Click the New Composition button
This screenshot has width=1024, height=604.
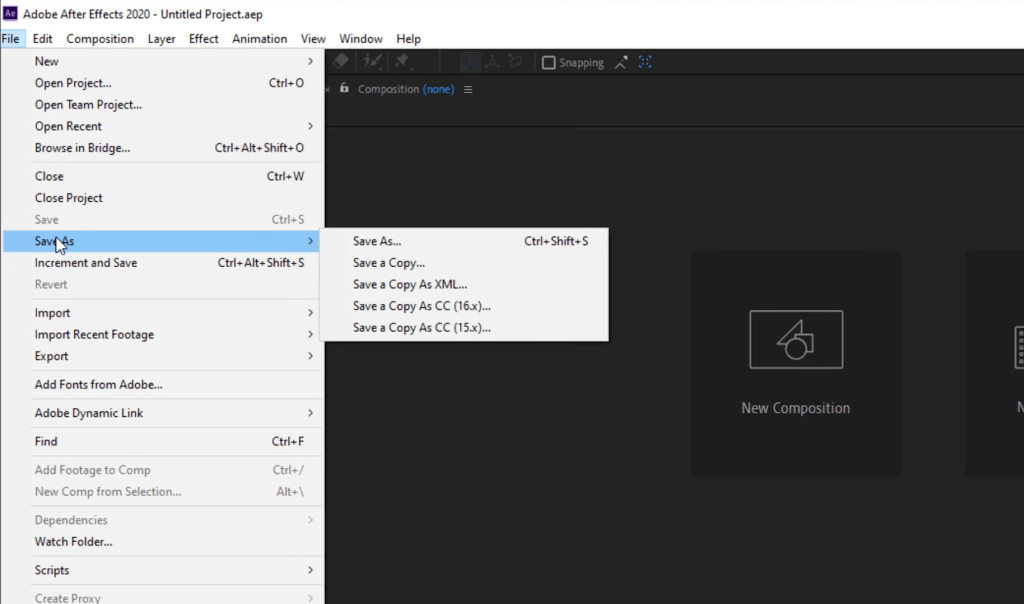pos(796,363)
